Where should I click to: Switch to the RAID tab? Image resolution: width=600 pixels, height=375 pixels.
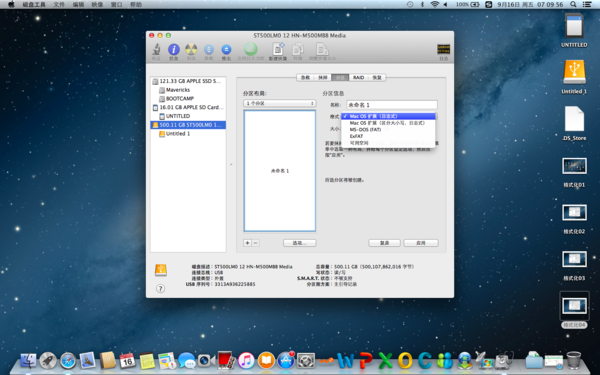pos(359,78)
